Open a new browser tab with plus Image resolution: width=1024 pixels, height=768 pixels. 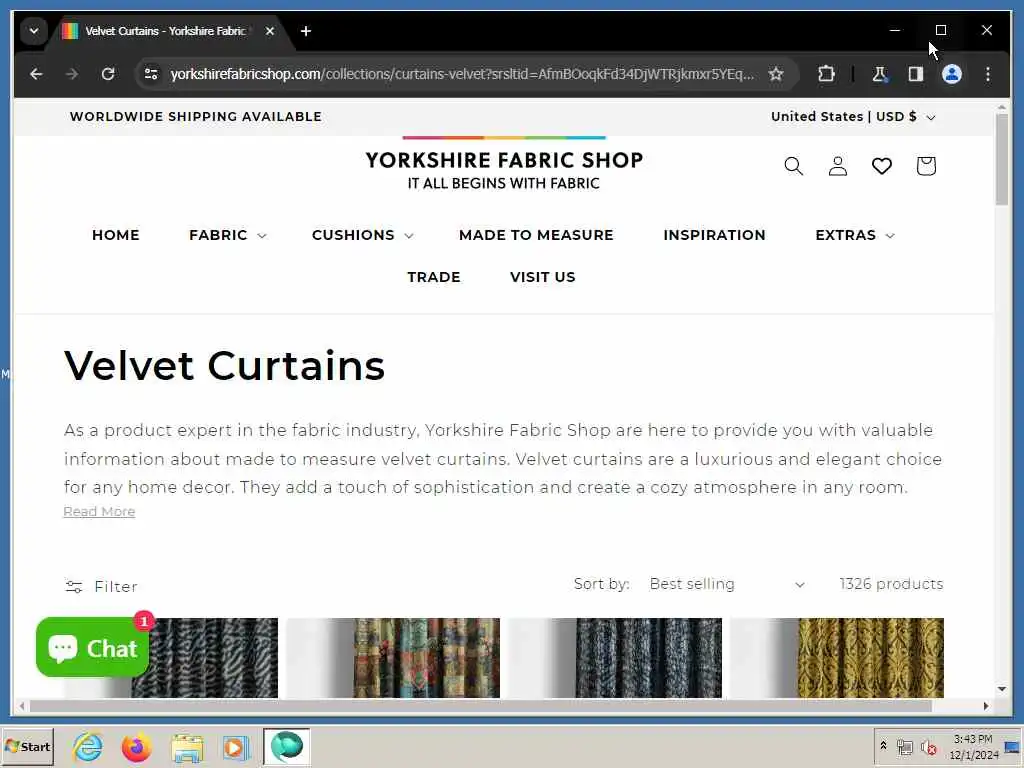click(x=306, y=31)
